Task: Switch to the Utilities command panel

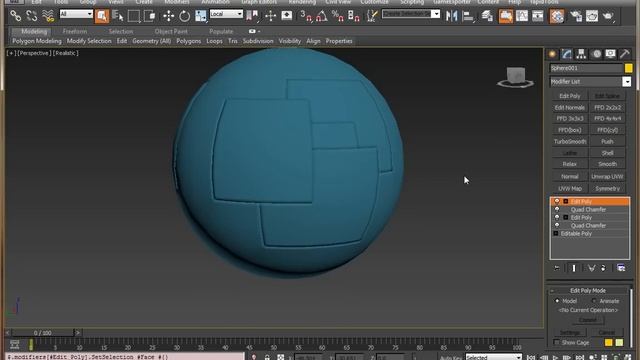Action: tap(624, 54)
